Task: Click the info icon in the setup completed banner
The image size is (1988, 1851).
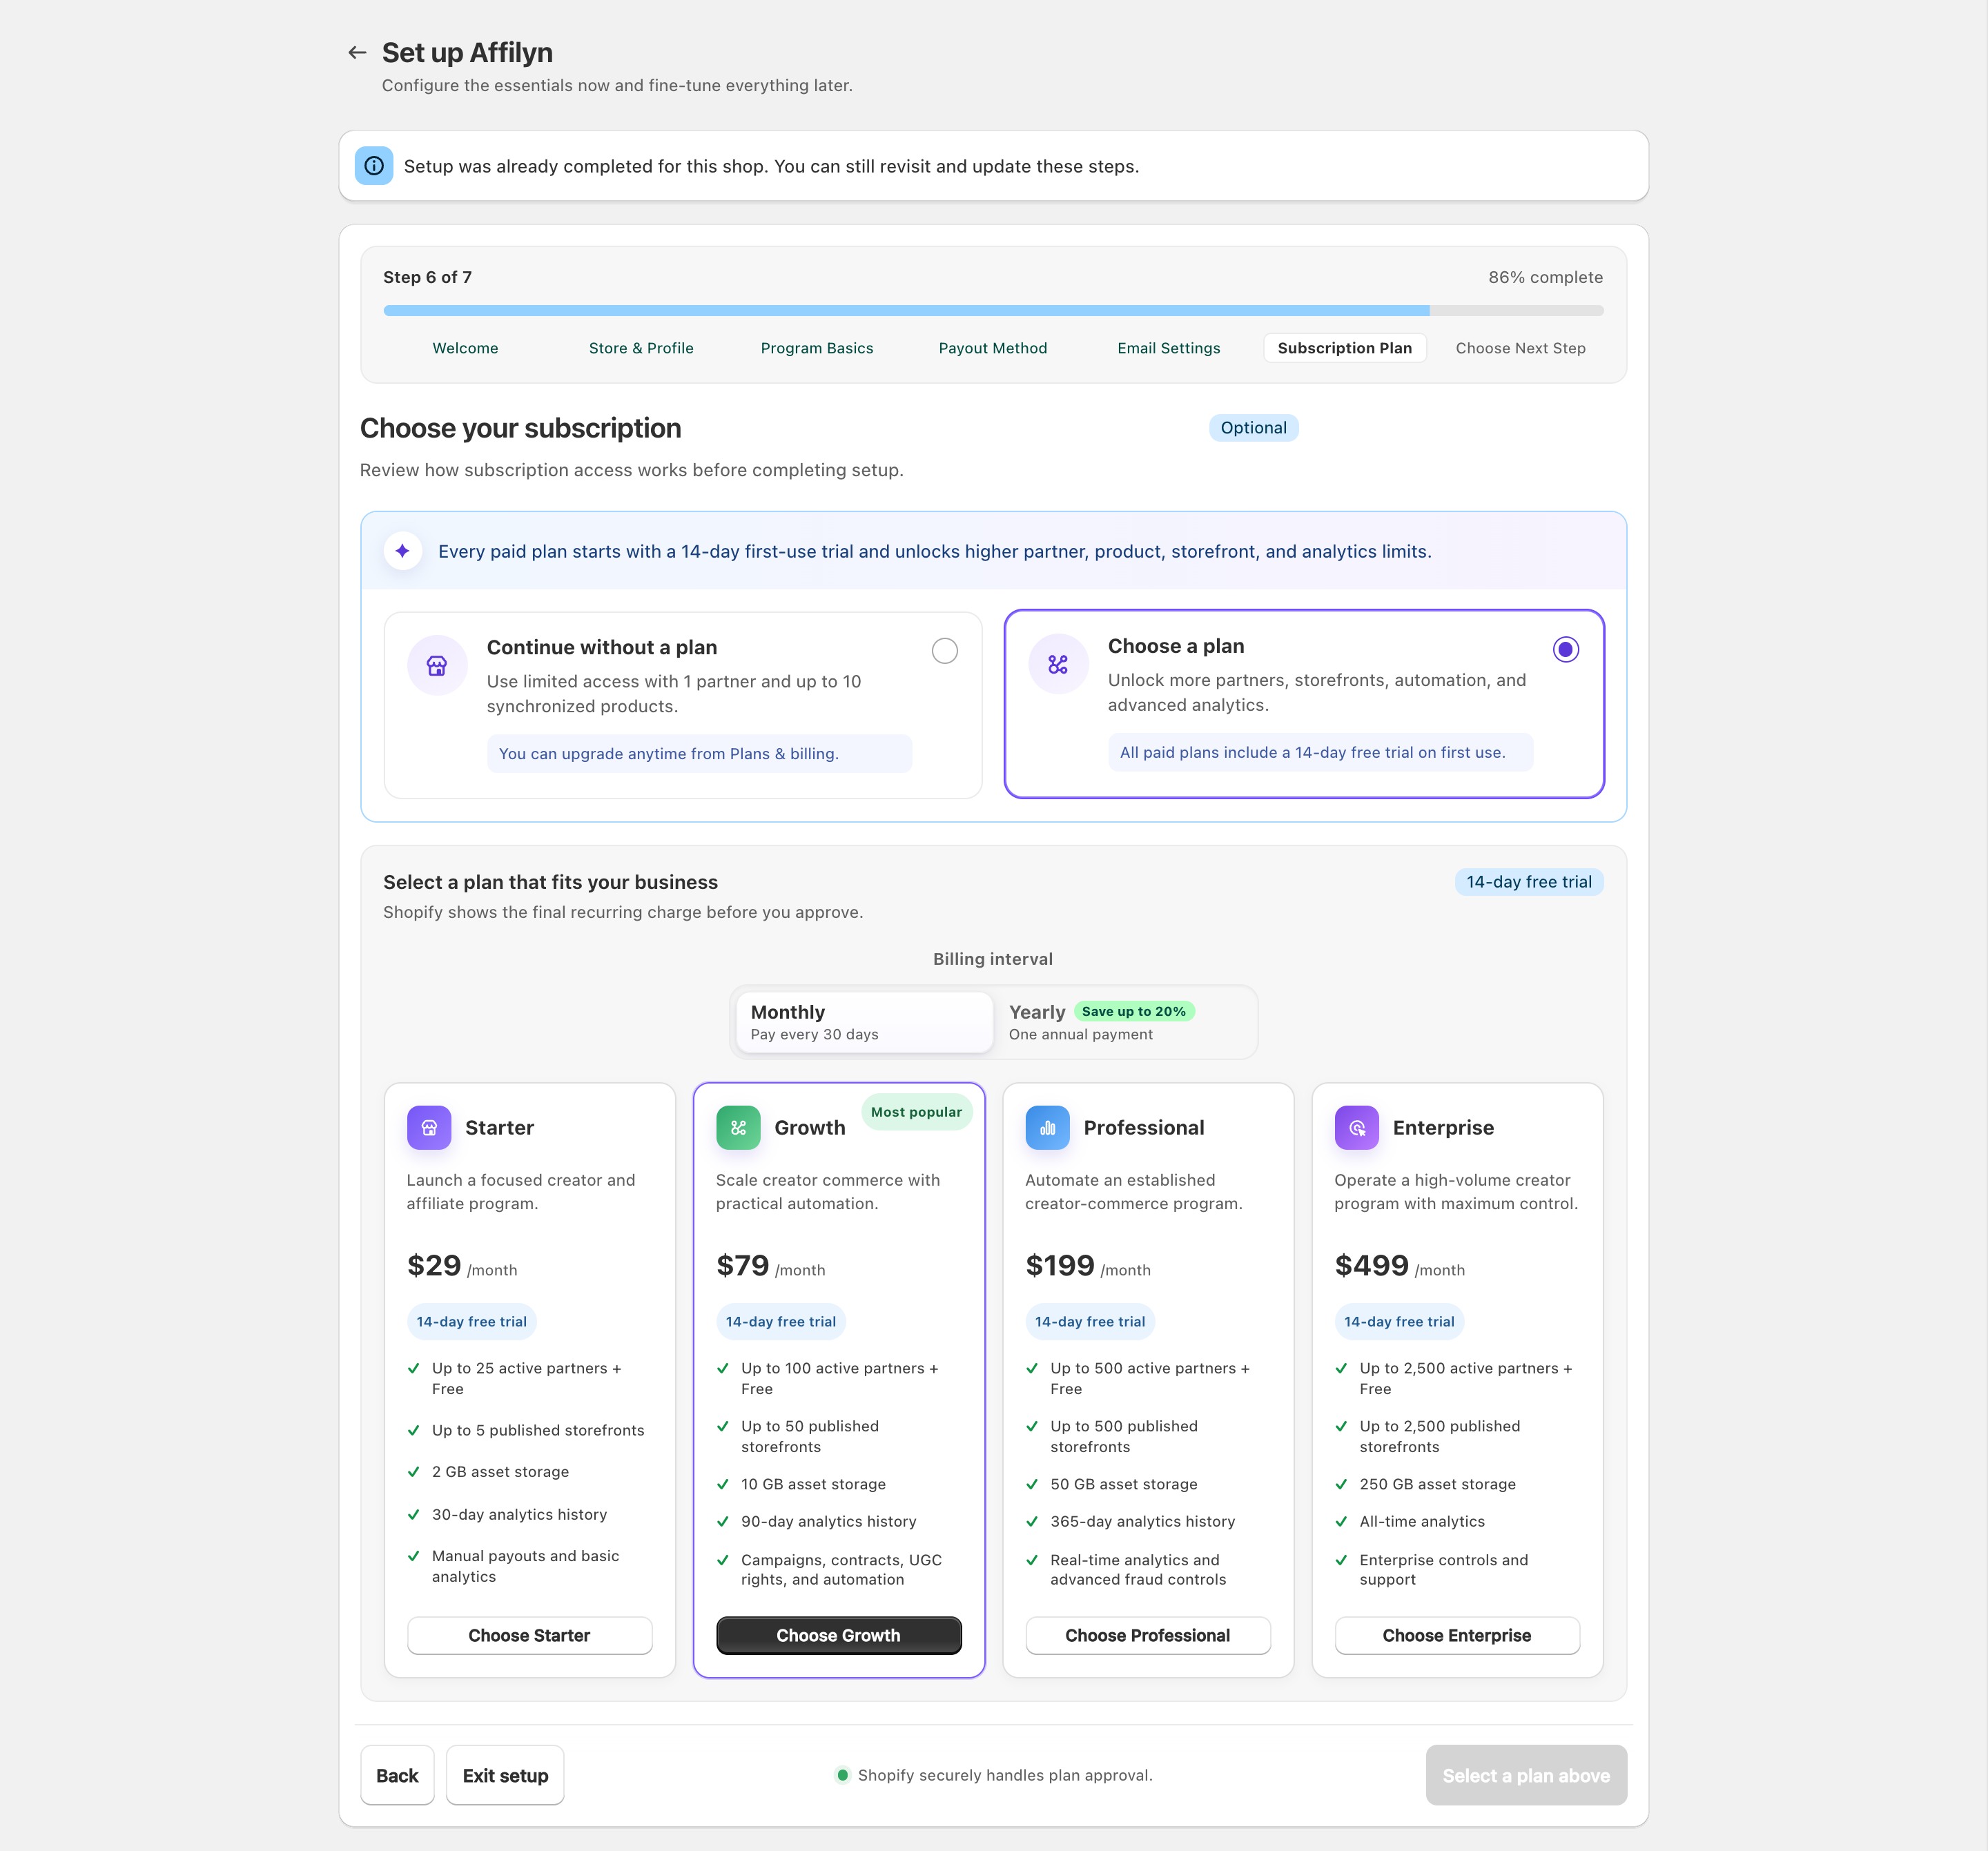Action: 374,166
